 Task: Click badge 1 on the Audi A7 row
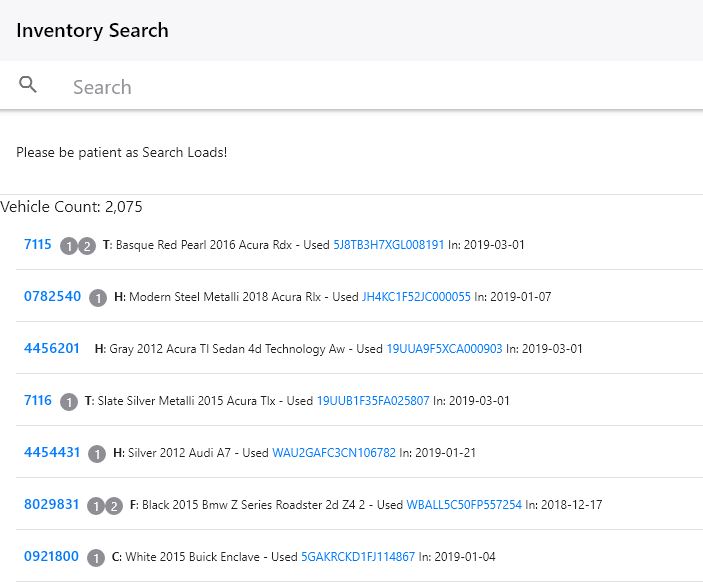point(97,454)
